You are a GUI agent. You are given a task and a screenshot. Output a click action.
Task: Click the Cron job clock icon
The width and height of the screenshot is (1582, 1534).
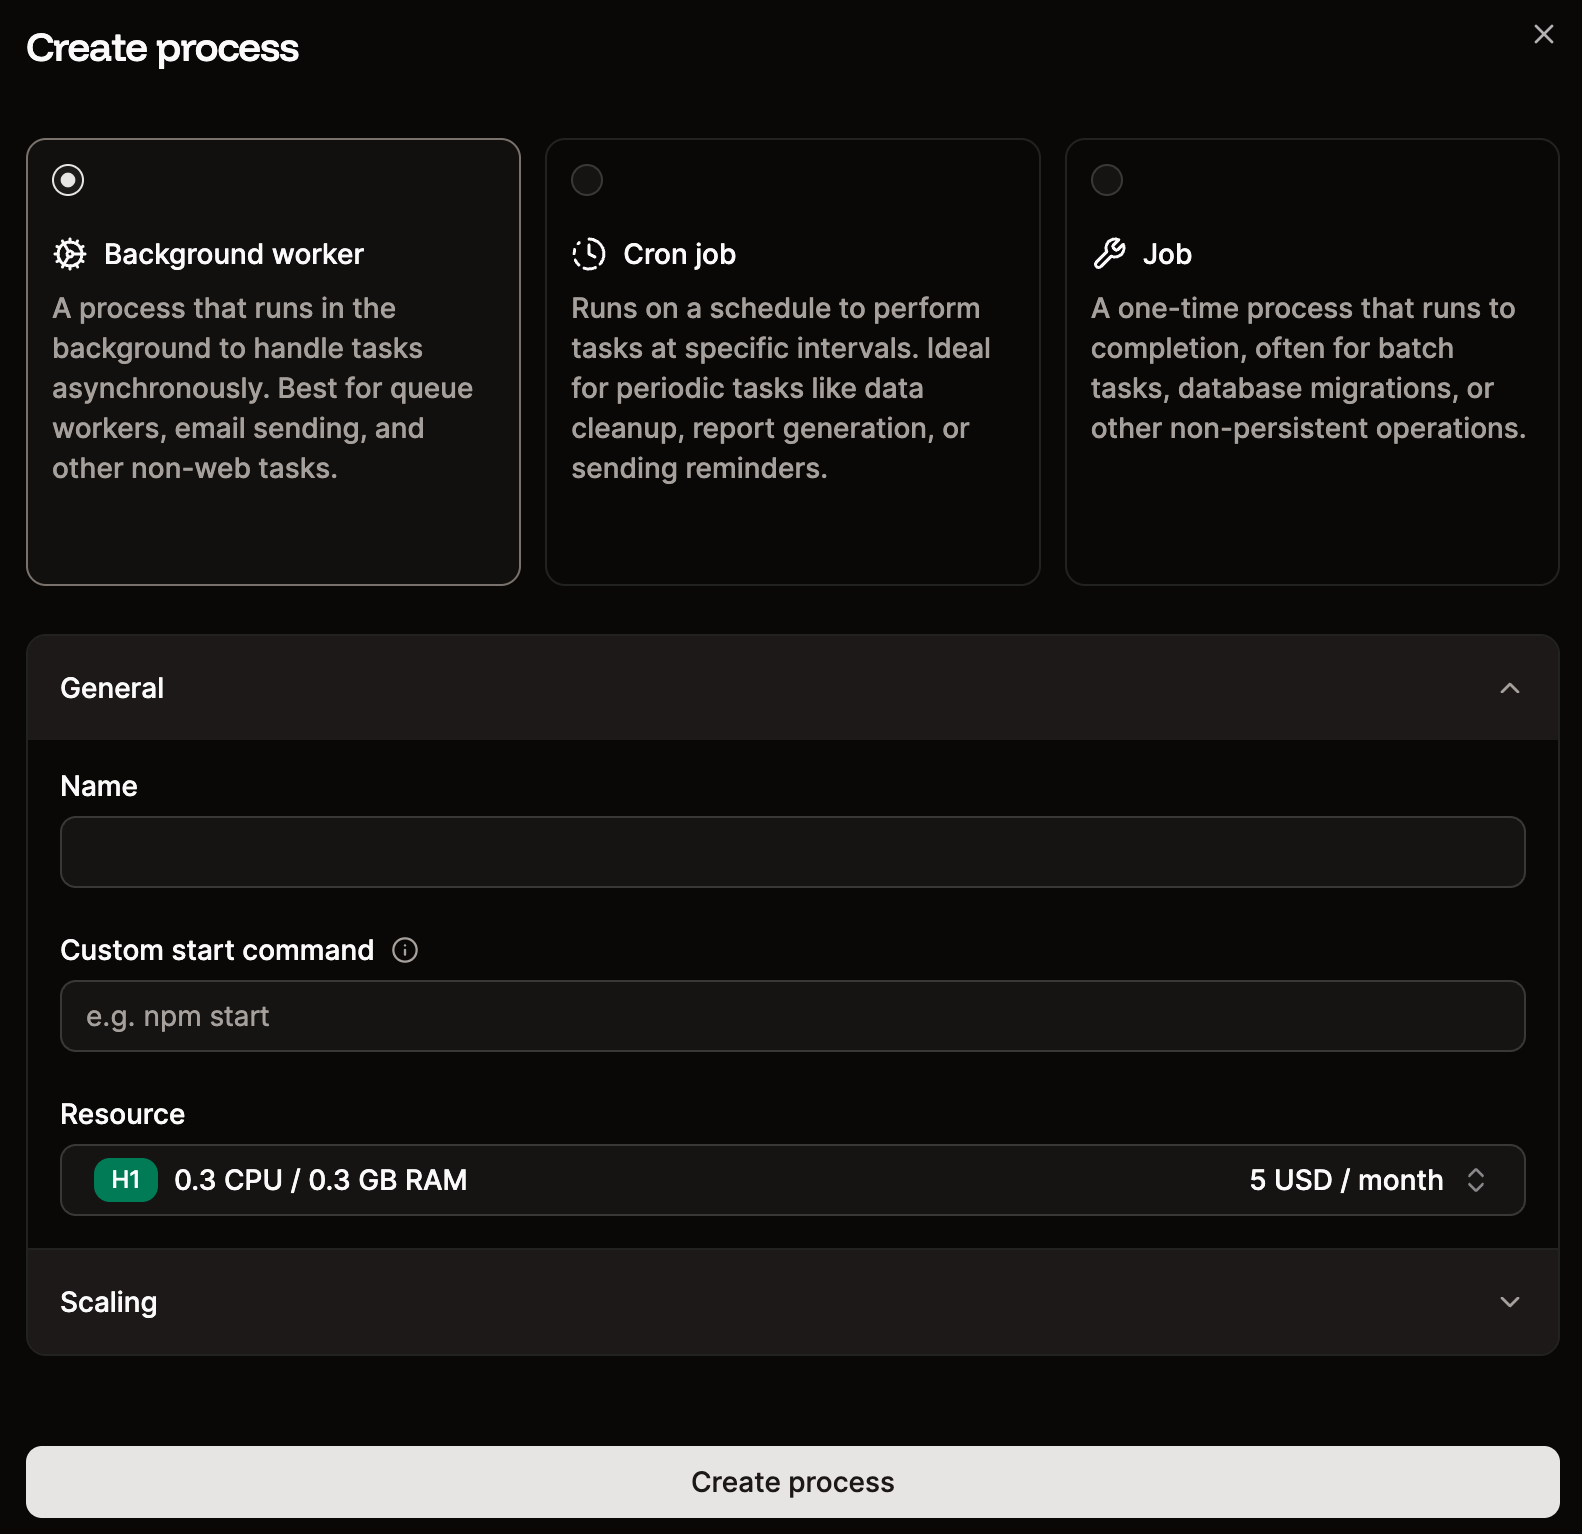pyautogui.click(x=589, y=254)
